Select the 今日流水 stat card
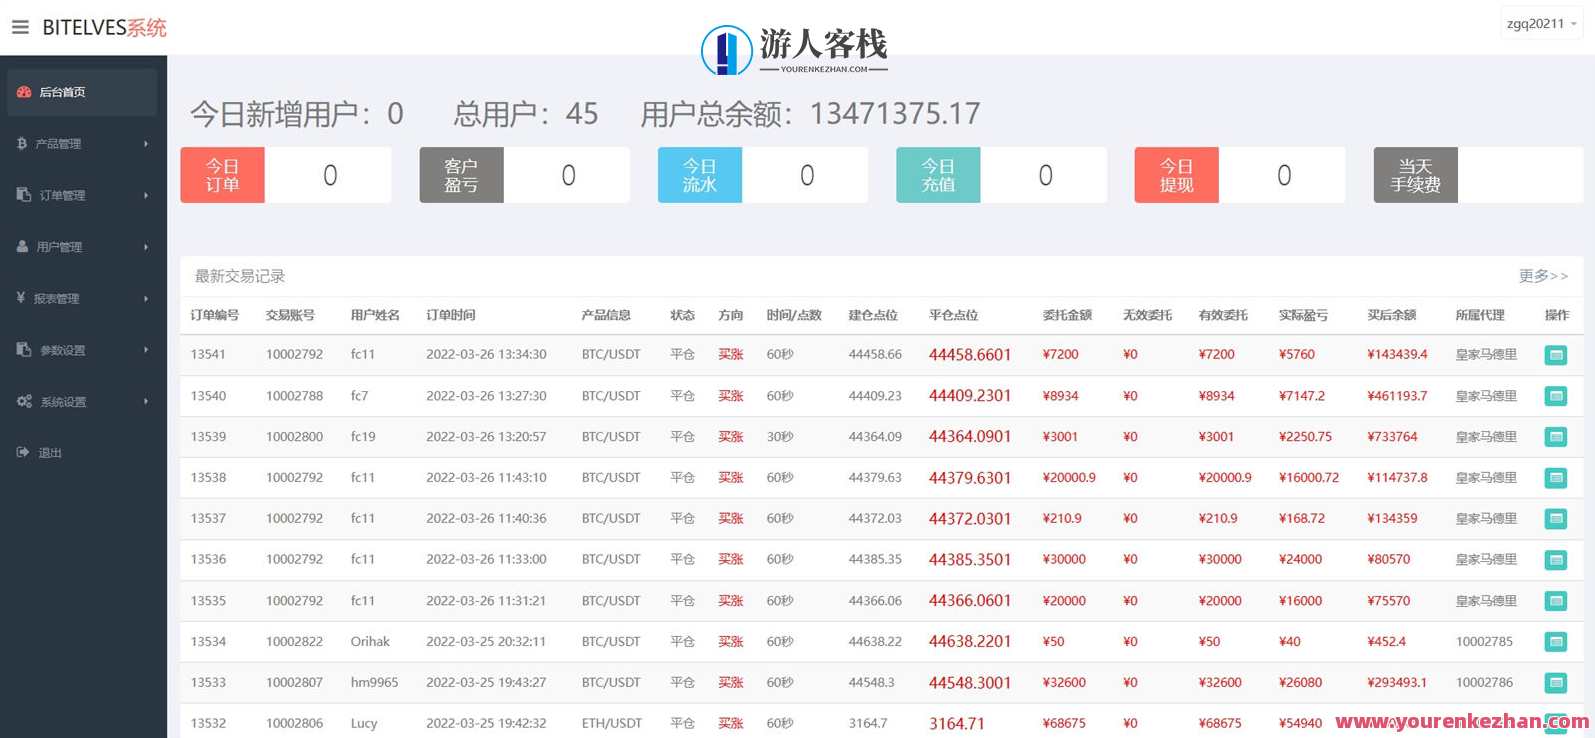Image resolution: width=1595 pixels, height=738 pixels. click(x=763, y=175)
